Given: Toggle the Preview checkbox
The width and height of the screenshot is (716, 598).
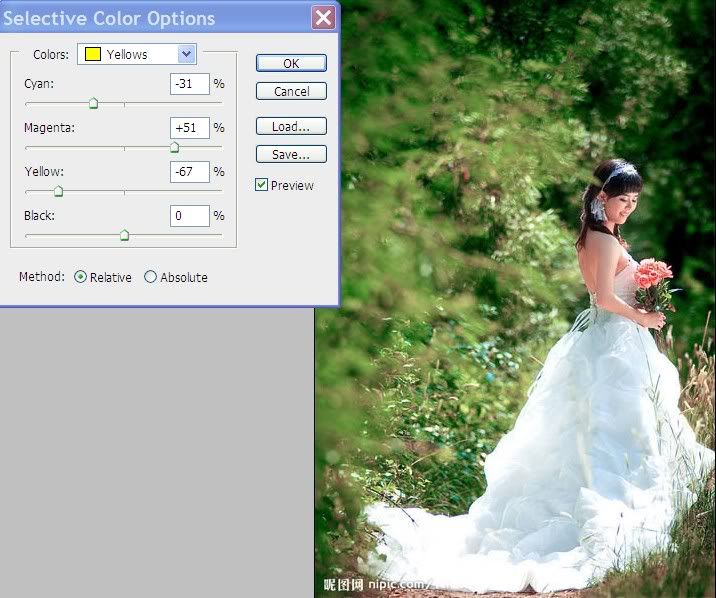Looking at the screenshot, I should coord(262,185).
